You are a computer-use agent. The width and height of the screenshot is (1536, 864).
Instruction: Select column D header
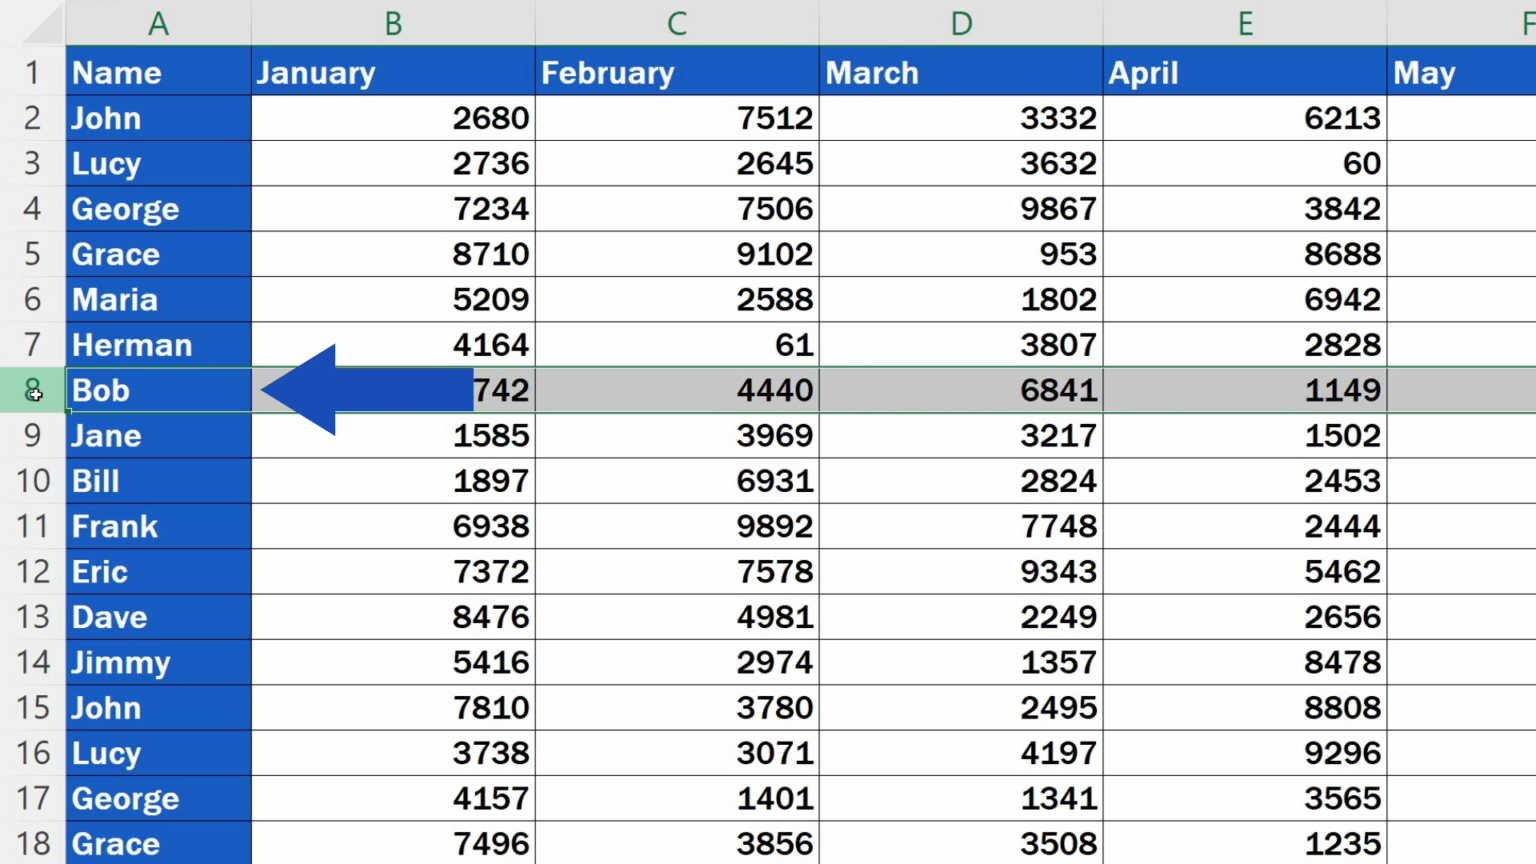(961, 23)
